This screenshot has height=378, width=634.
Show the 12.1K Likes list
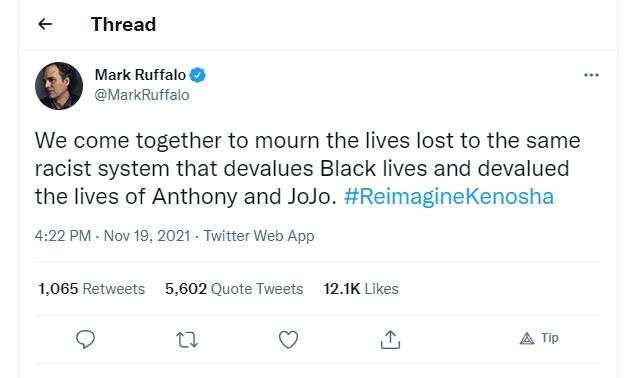tap(361, 289)
